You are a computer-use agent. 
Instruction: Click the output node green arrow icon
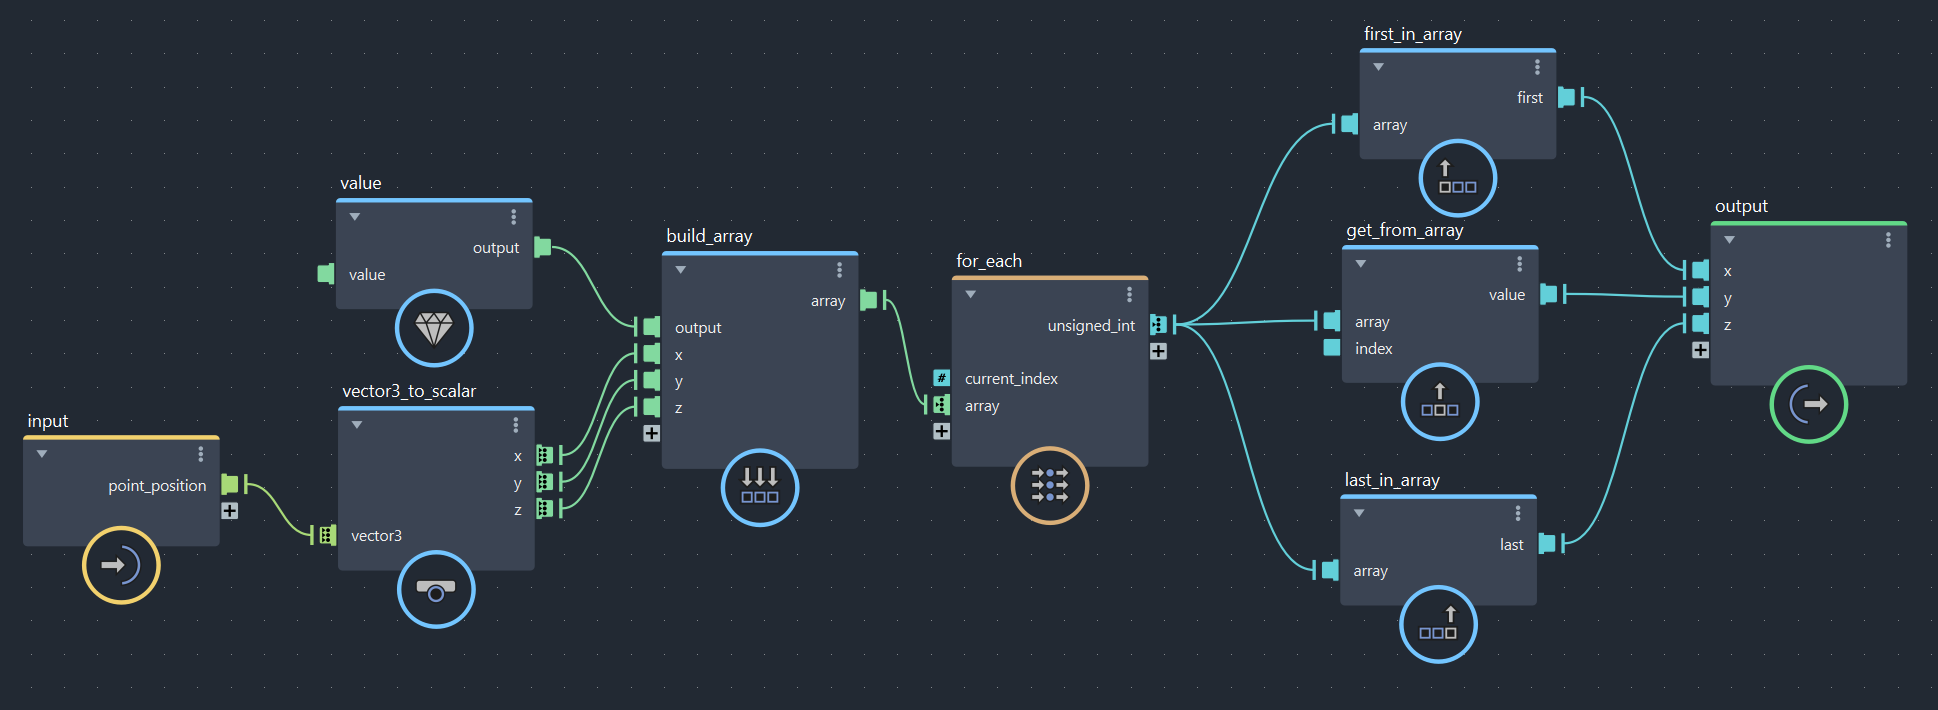(1809, 404)
